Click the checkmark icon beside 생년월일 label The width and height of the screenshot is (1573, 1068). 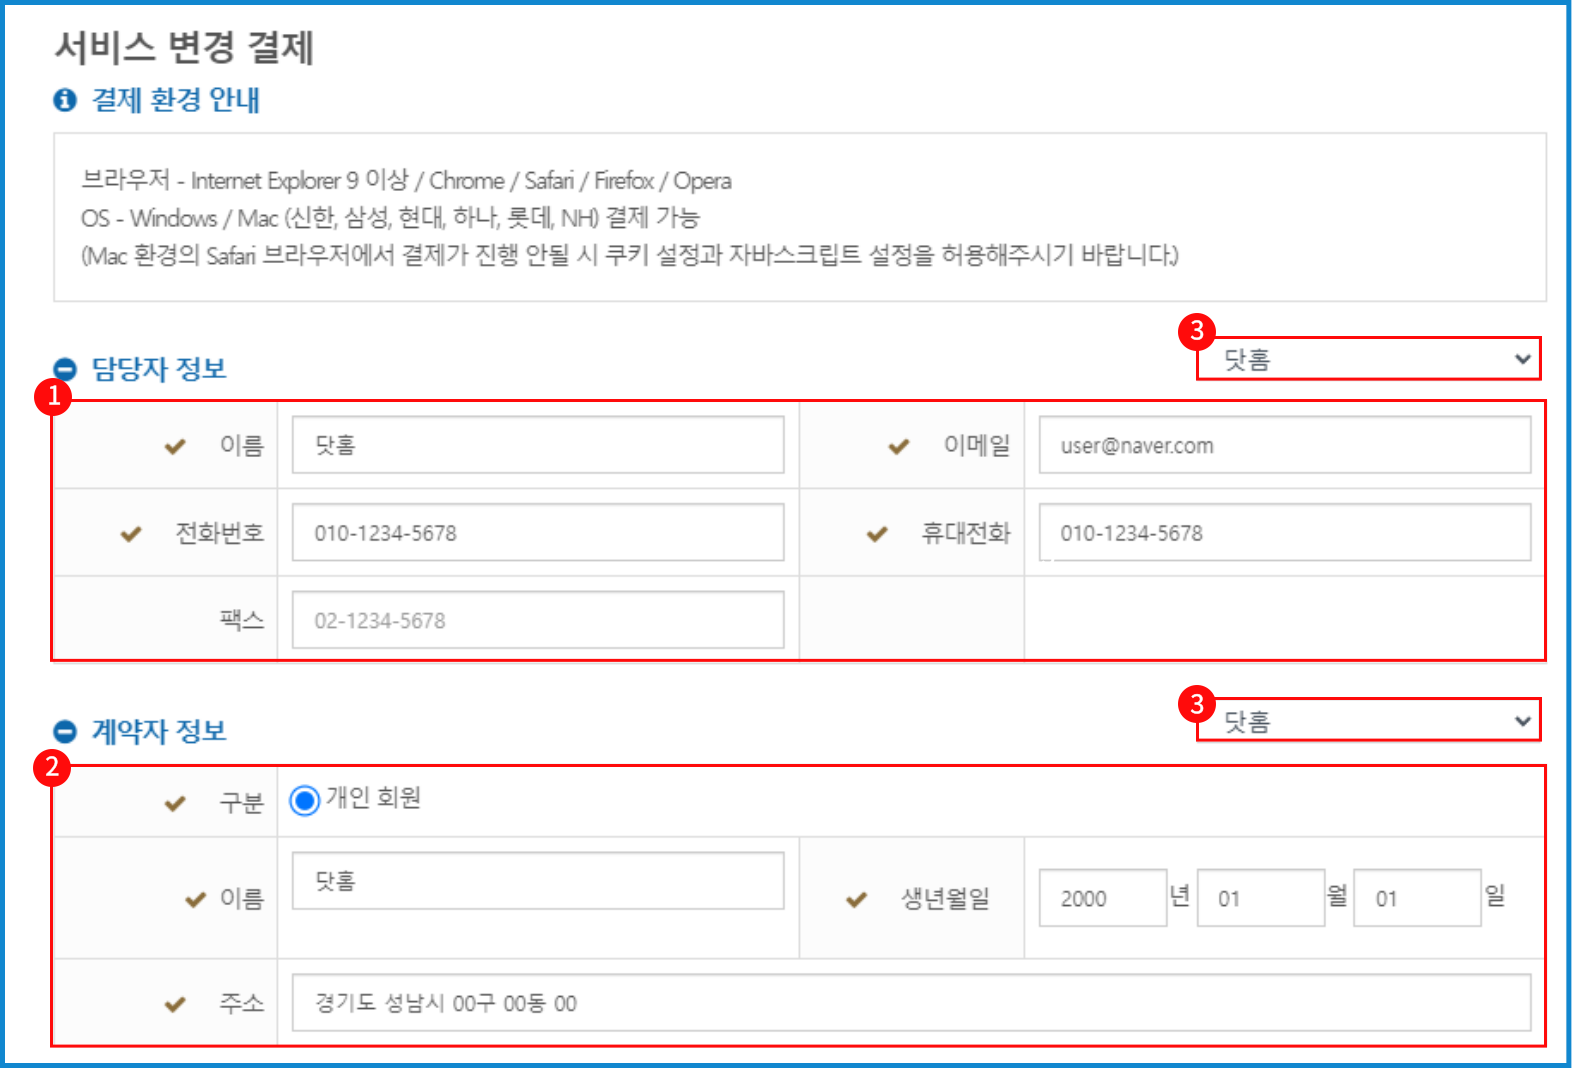pyautogui.click(x=856, y=899)
